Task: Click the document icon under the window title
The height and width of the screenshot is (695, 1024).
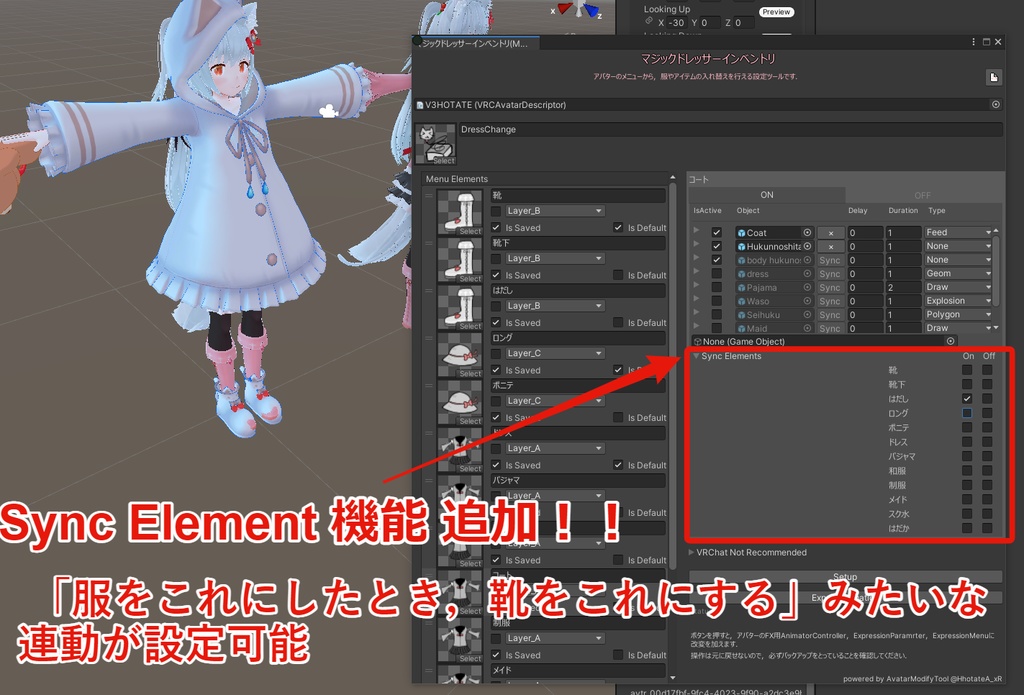Action: pyautogui.click(x=993, y=78)
